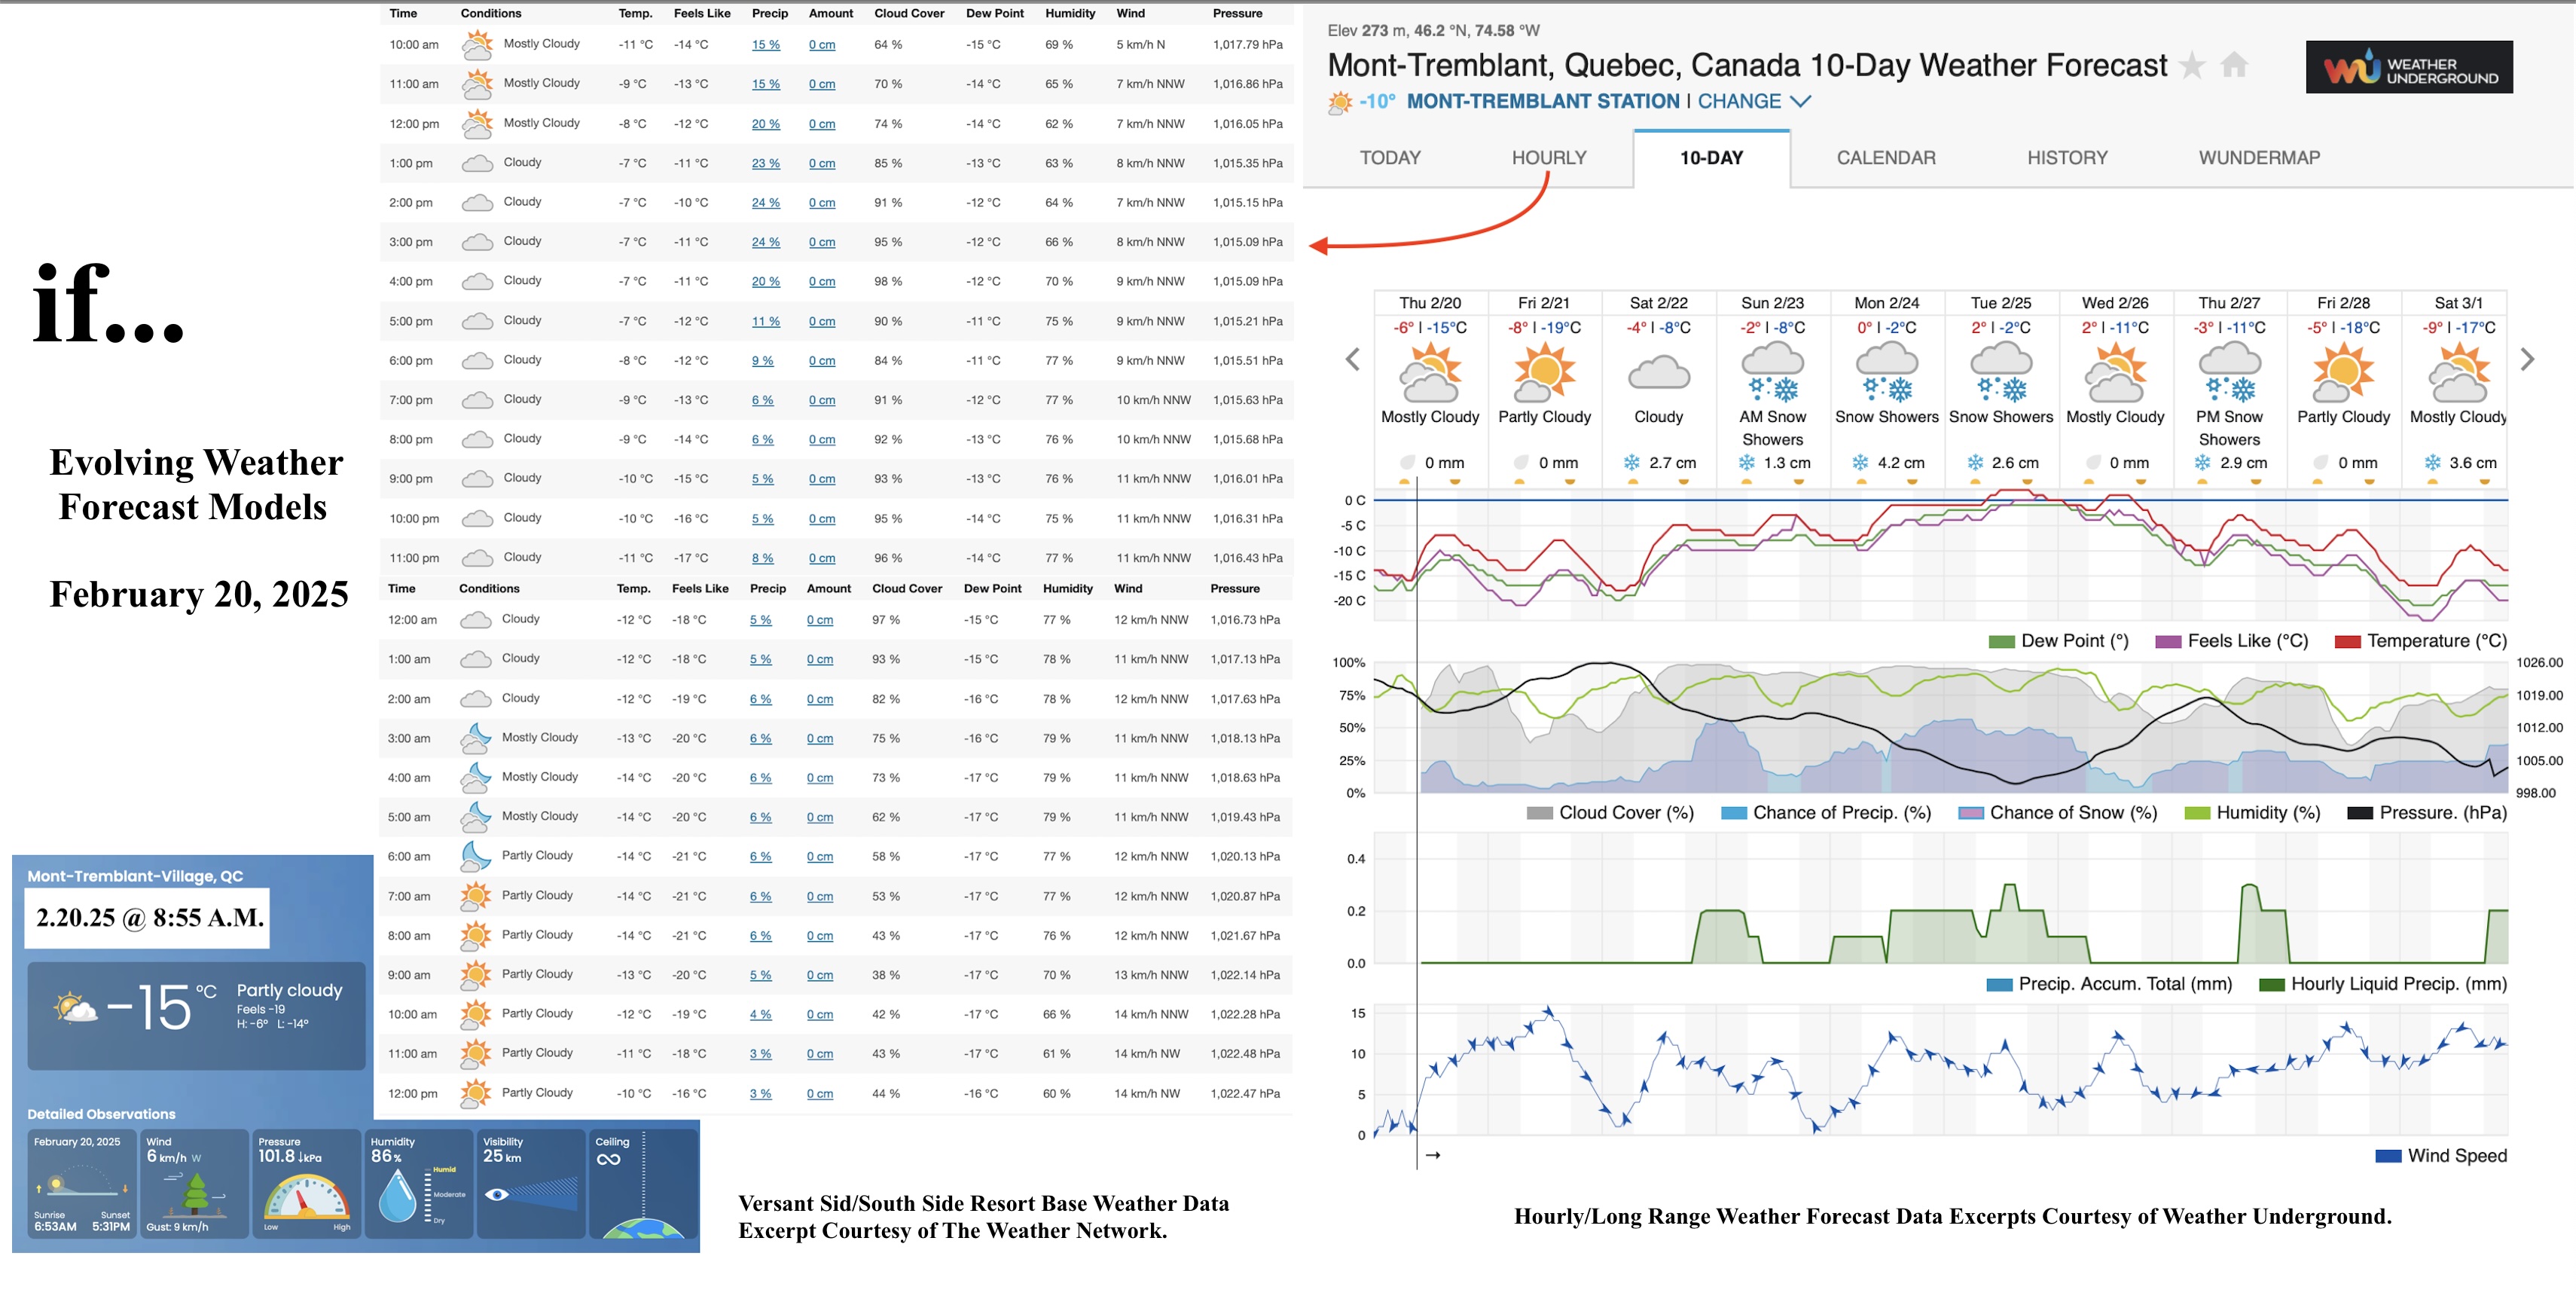Click the Temperature legend color swatch
Image resolution: width=2576 pixels, height=1299 pixels.
click(2347, 642)
